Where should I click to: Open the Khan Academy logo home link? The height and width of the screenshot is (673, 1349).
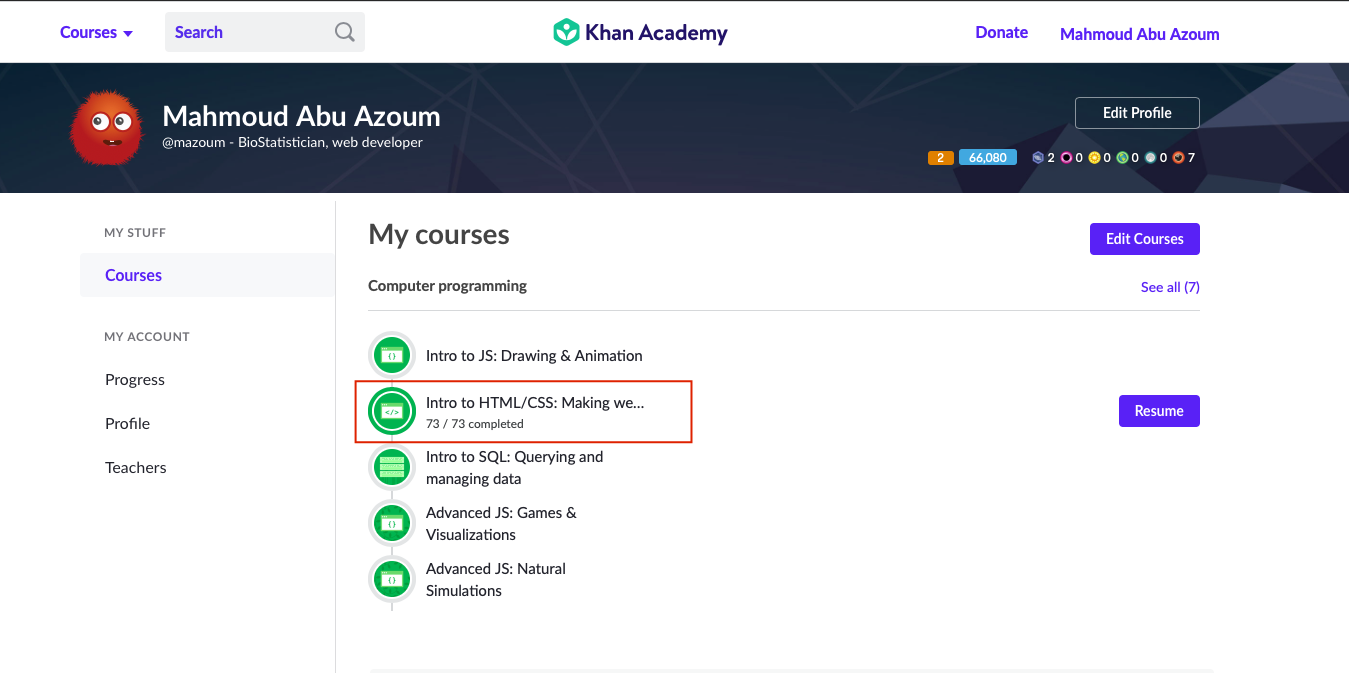[640, 32]
